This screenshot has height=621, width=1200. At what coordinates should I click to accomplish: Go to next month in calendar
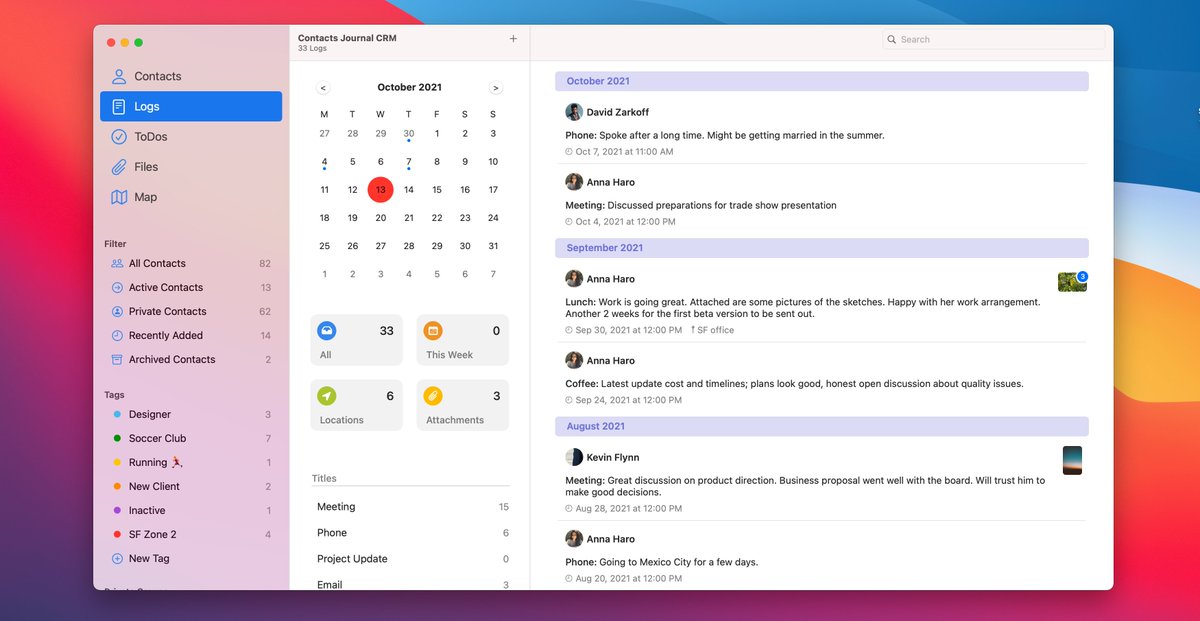tap(495, 88)
